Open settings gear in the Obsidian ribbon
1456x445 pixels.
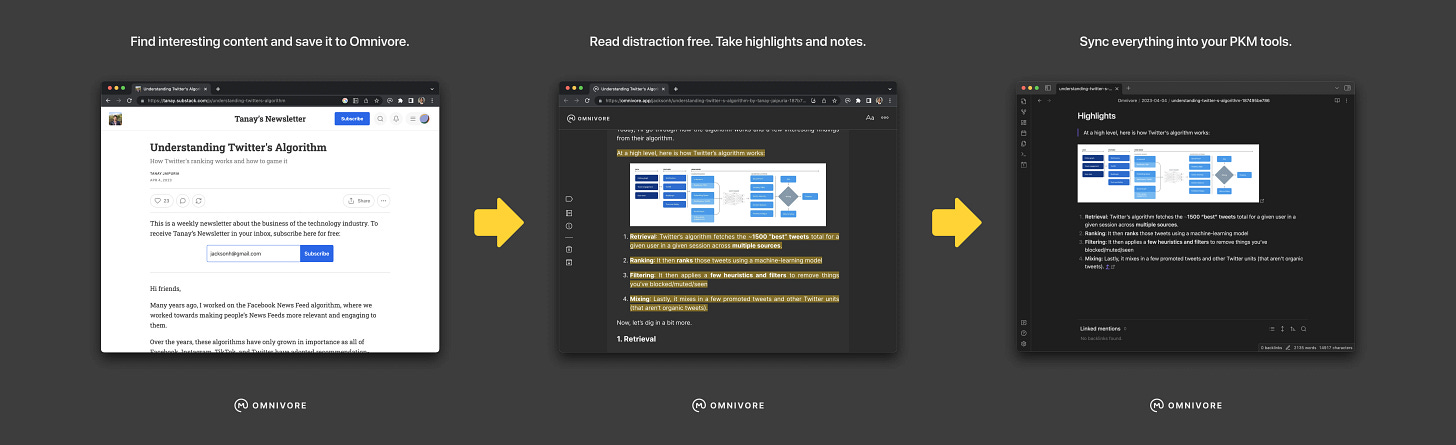tap(1024, 344)
